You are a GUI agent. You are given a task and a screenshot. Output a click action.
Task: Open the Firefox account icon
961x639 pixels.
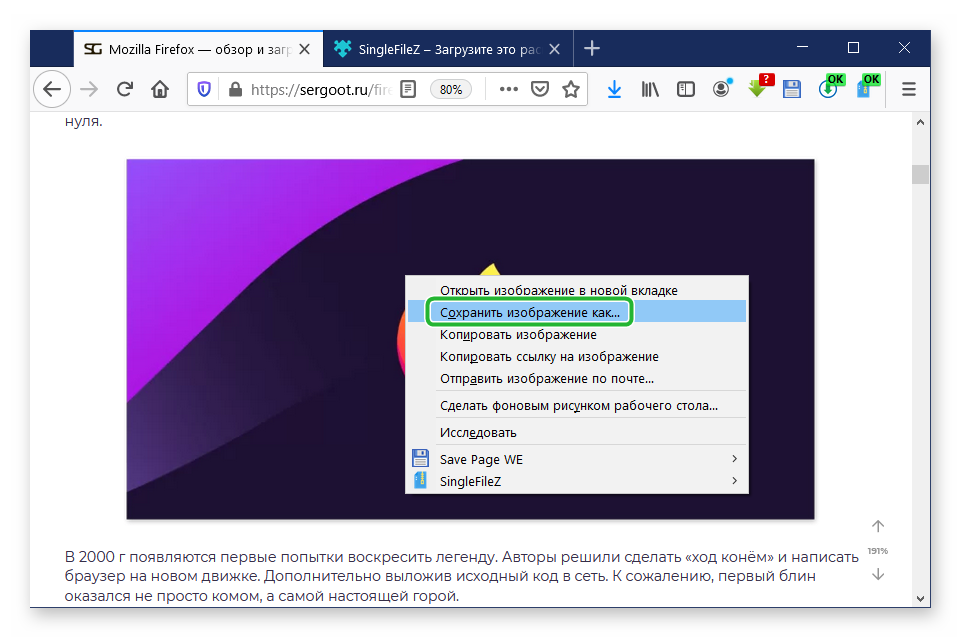[721, 89]
